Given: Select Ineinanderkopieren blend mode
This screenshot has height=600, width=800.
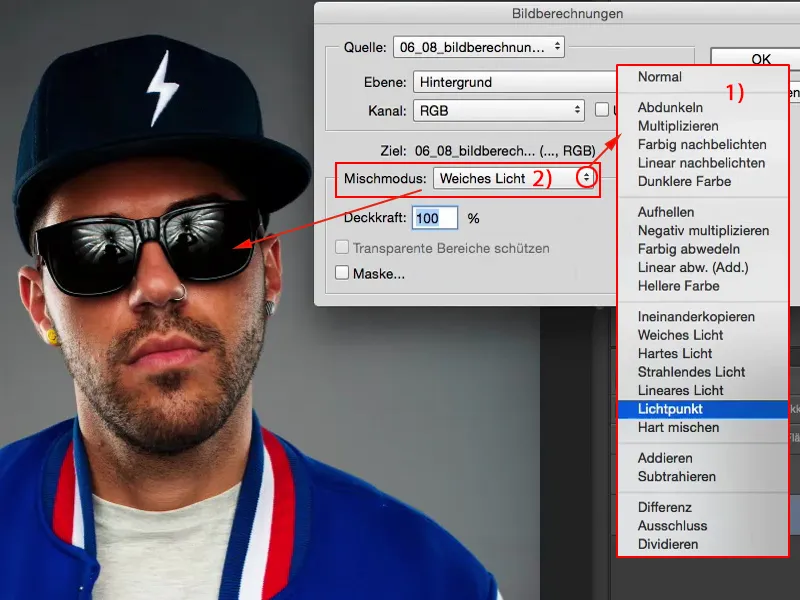Looking at the screenshot, I should (x=696, y=317).
